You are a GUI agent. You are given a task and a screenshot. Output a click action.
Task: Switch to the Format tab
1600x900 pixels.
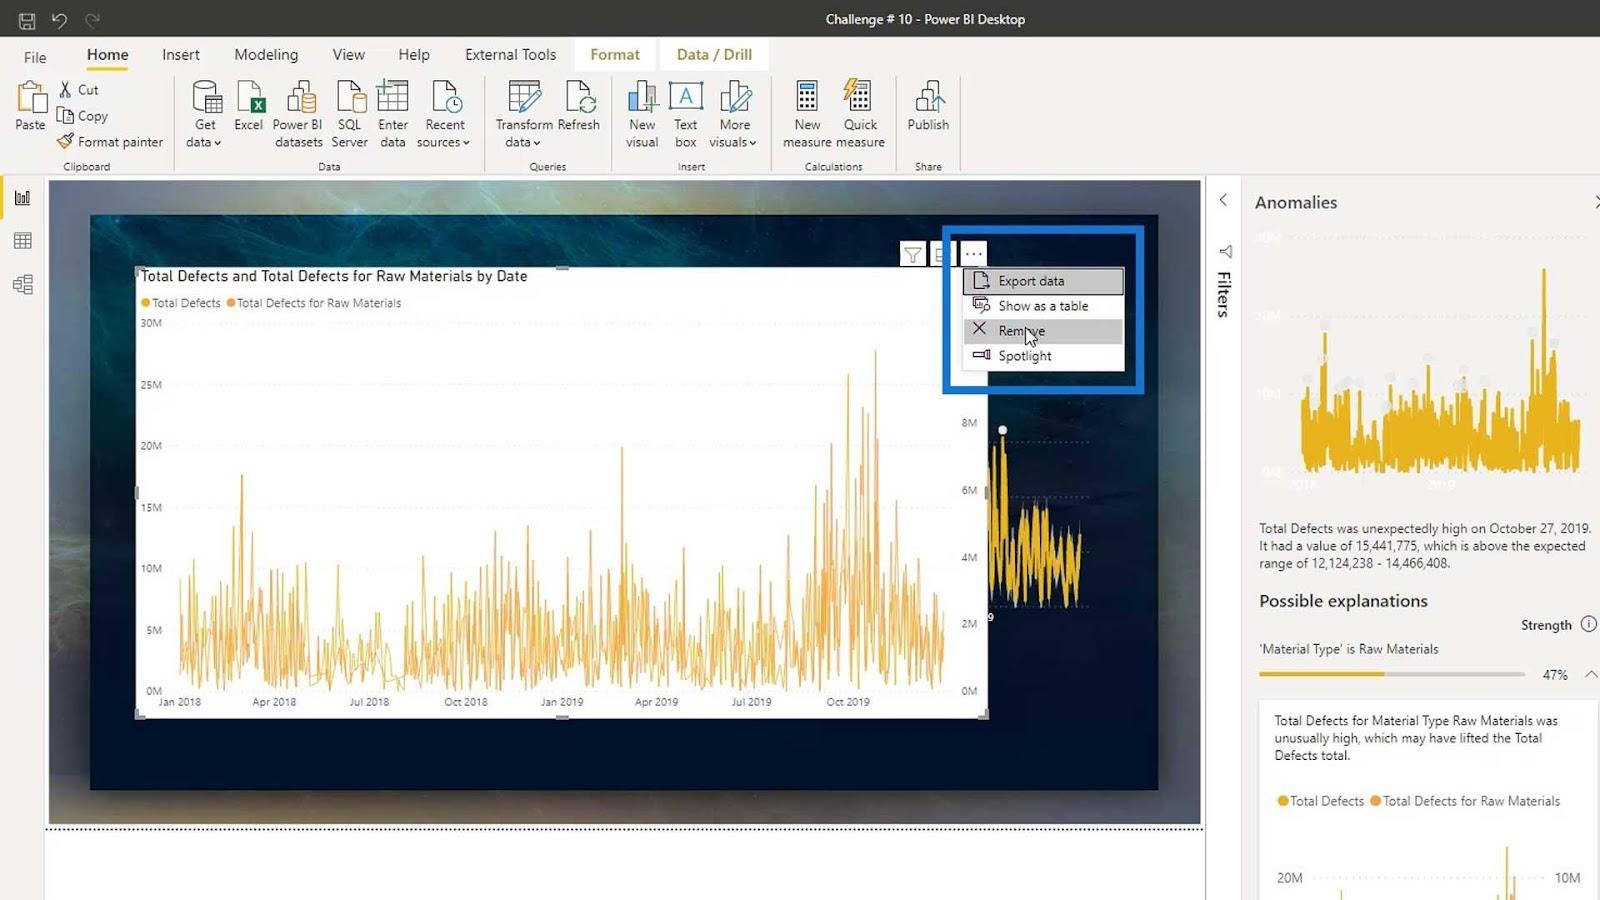(615, 55)
